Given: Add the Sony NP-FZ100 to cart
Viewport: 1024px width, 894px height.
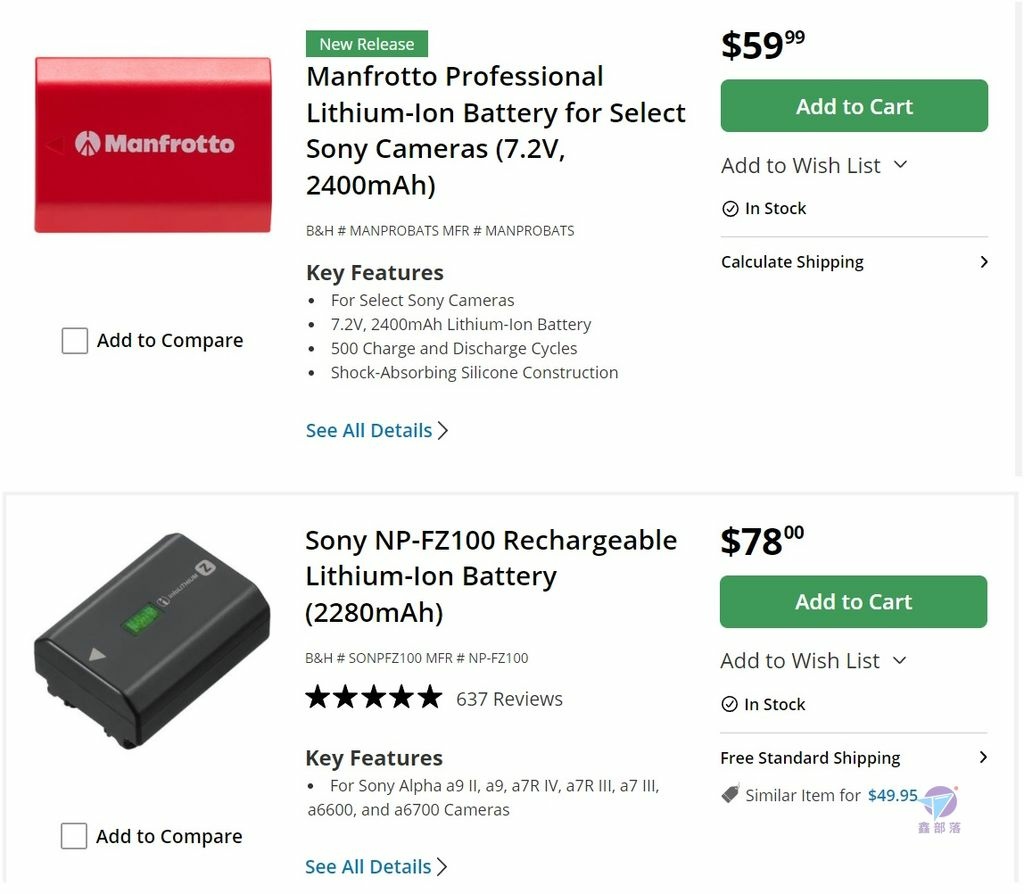Looking at the screenshot, I should (854, 602).
